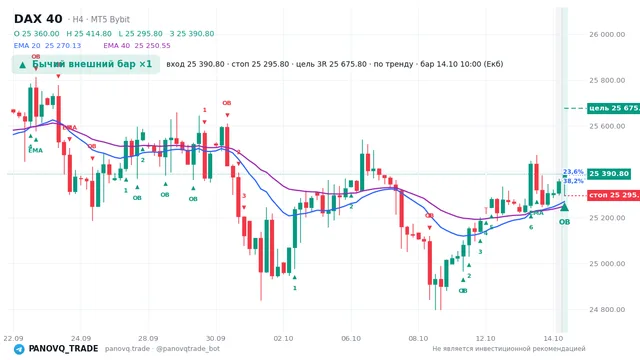The image size is (640, 360).
Task: Click the close value '3 25 390.80'
Action: pos(192,34)
